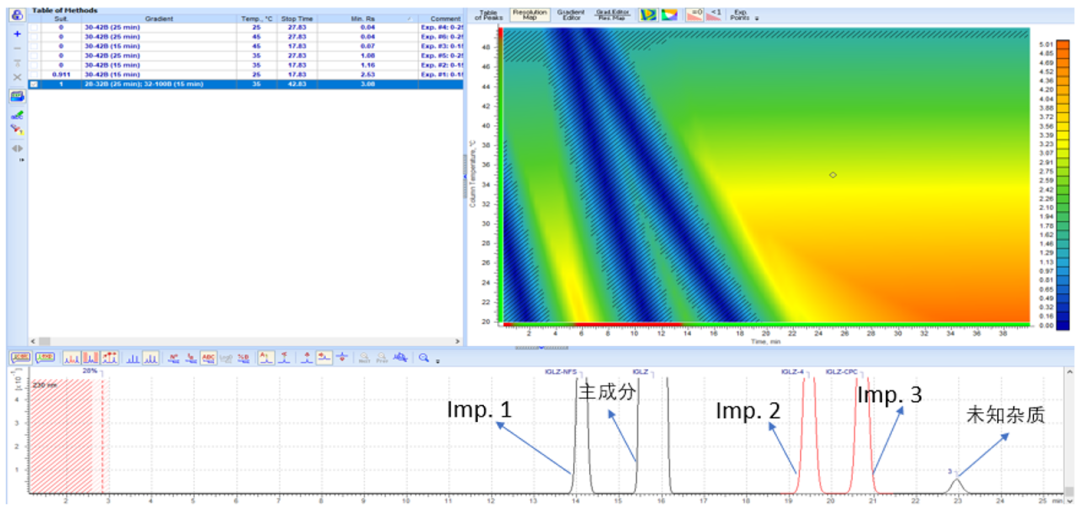
Task: Click the %B label icon in chromatogram toolbar
Action: point(244,358)
